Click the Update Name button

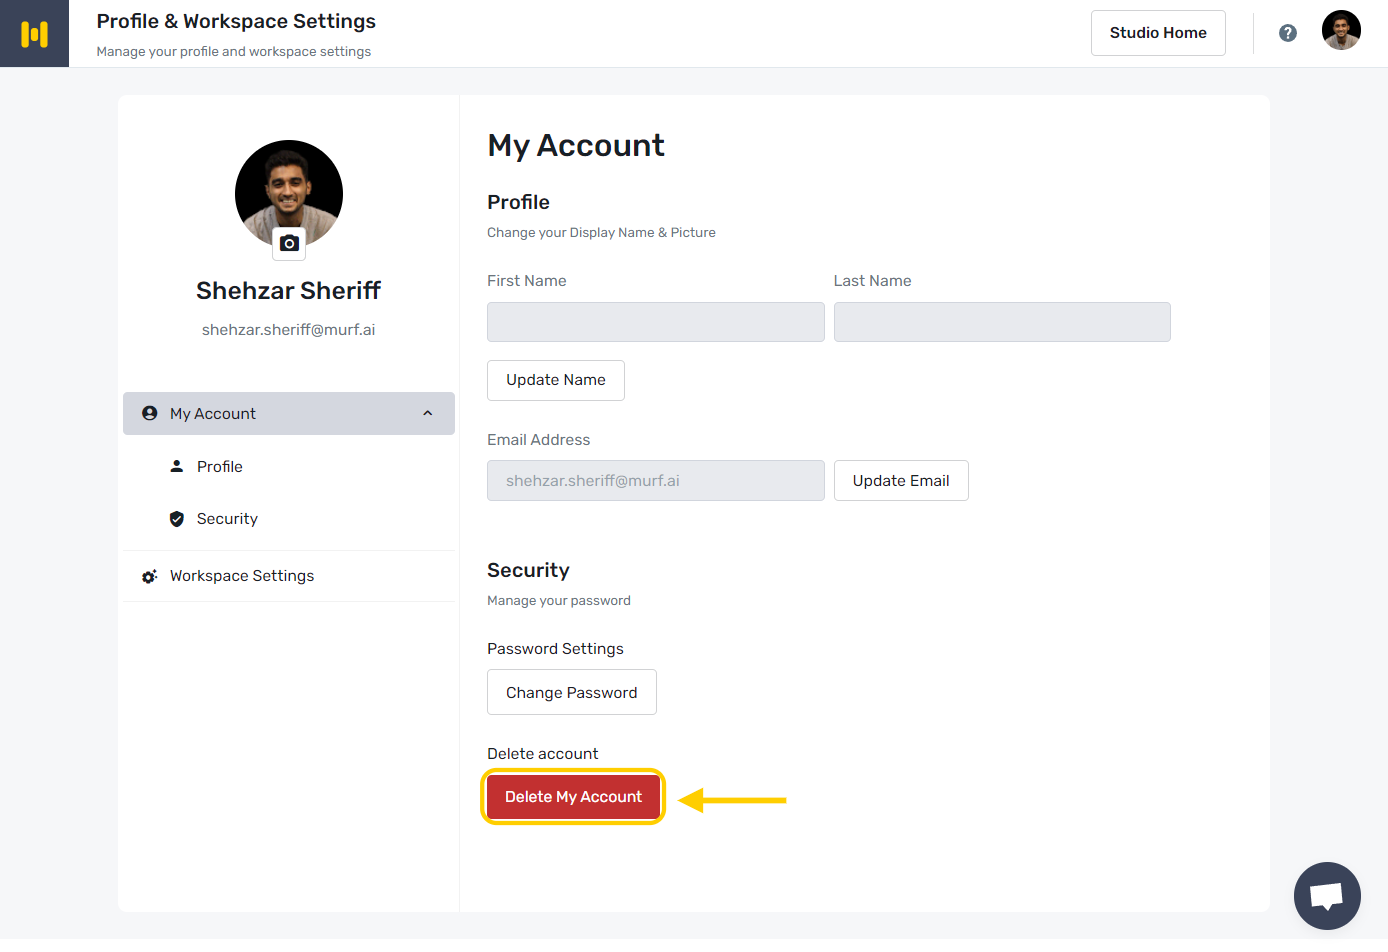tap(556, 380)
